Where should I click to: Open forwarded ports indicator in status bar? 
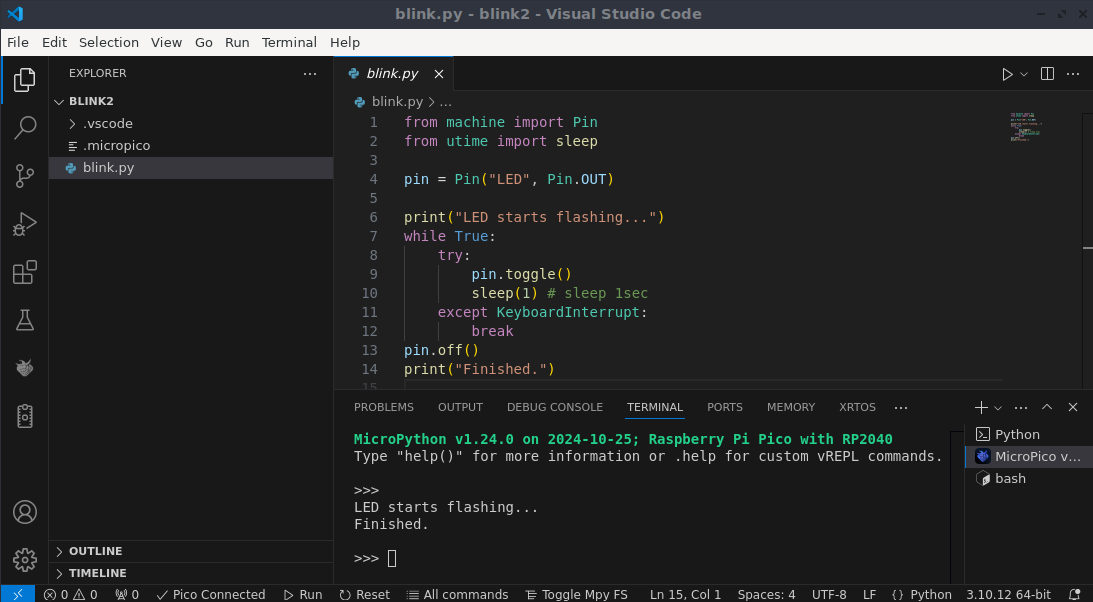127,594
